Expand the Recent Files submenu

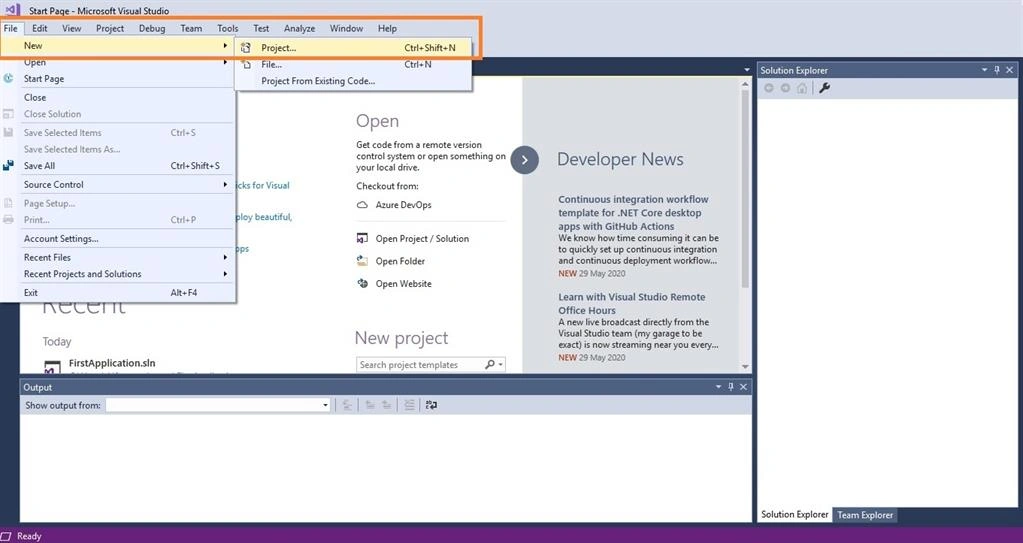pyautogui.click(x=117, y=257)
